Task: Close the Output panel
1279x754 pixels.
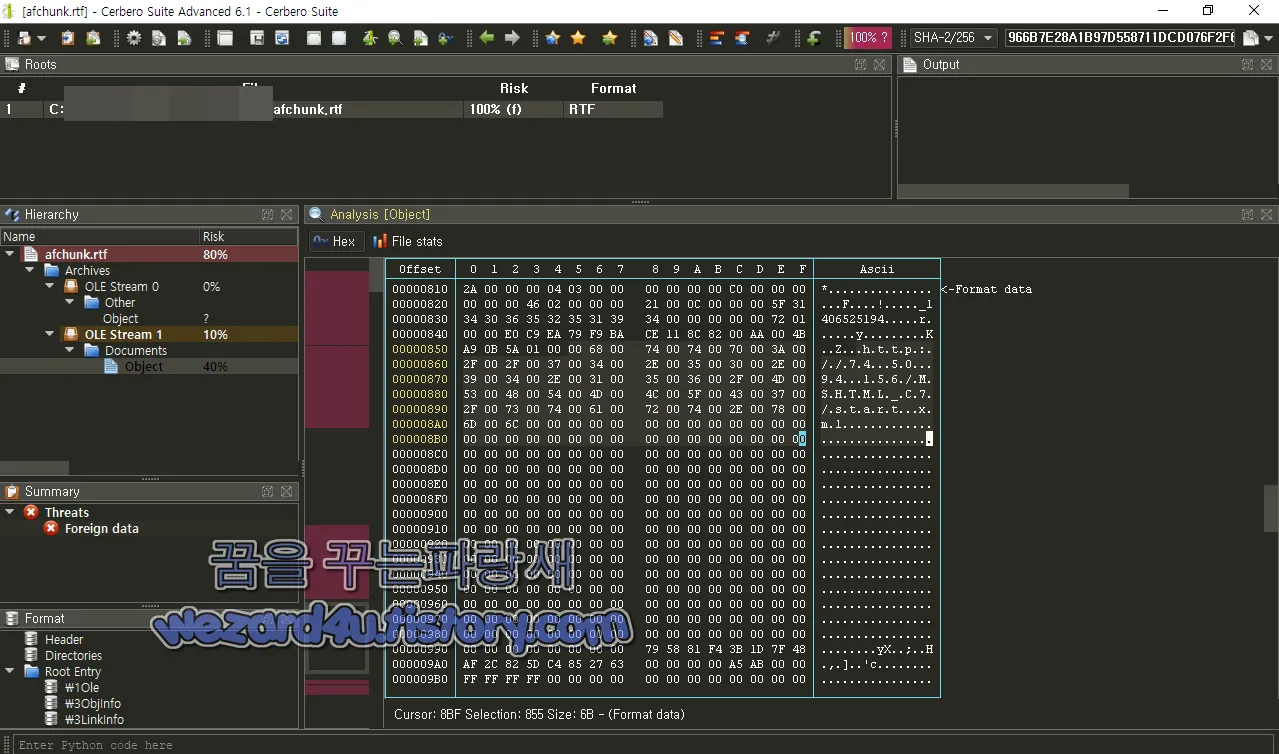Action: pyautogui.click(x=1266, y=64)
